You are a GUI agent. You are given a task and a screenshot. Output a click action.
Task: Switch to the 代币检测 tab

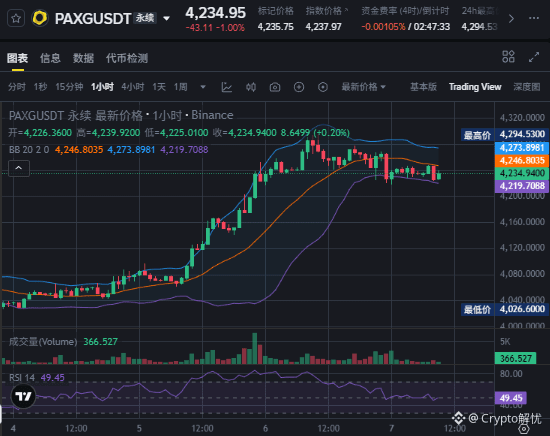127,58
